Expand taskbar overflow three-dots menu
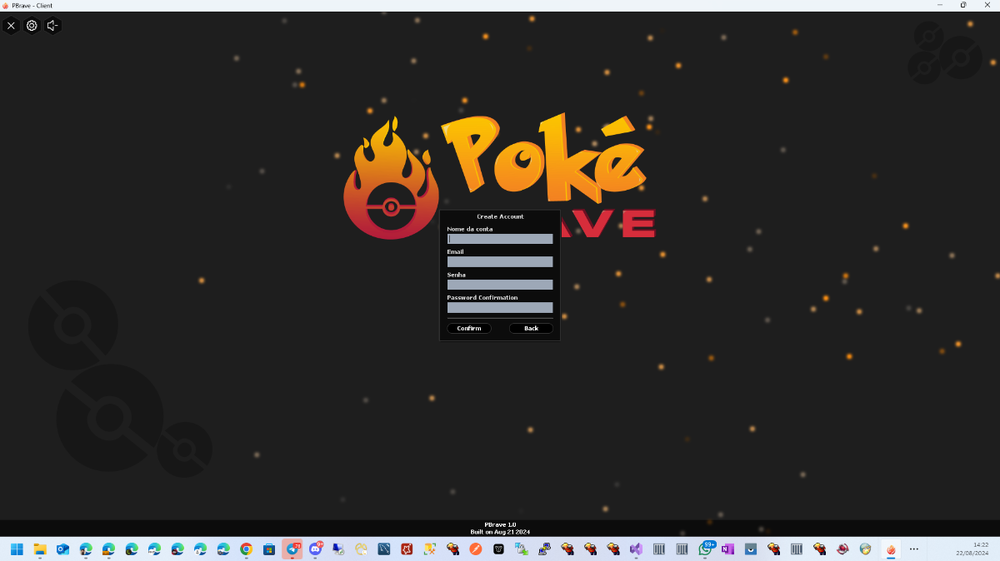The image size is (1000, 561). (x=913, y=549)
